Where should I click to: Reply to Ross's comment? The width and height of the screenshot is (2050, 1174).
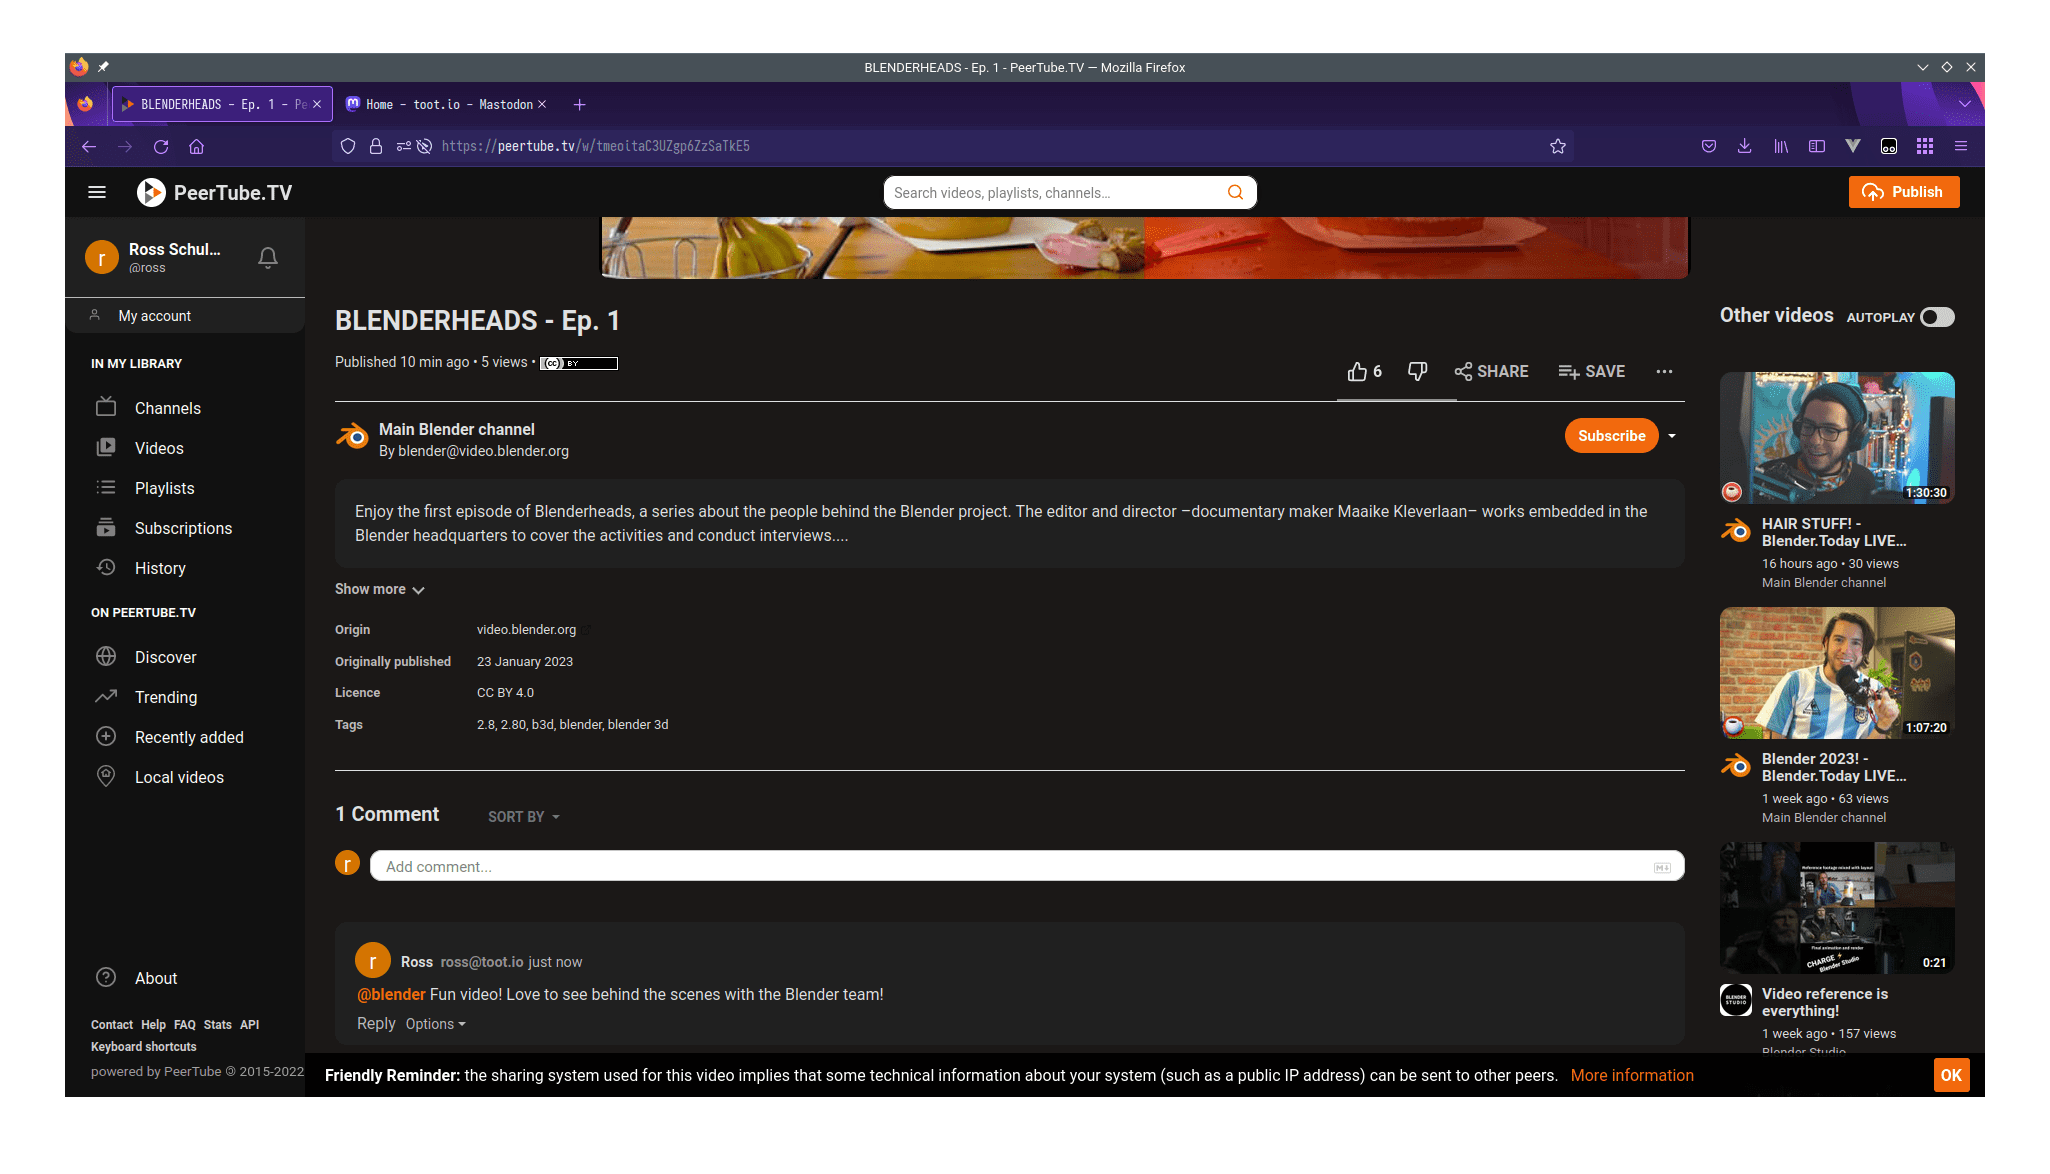pyautogui.click(x=376, y=1024)
